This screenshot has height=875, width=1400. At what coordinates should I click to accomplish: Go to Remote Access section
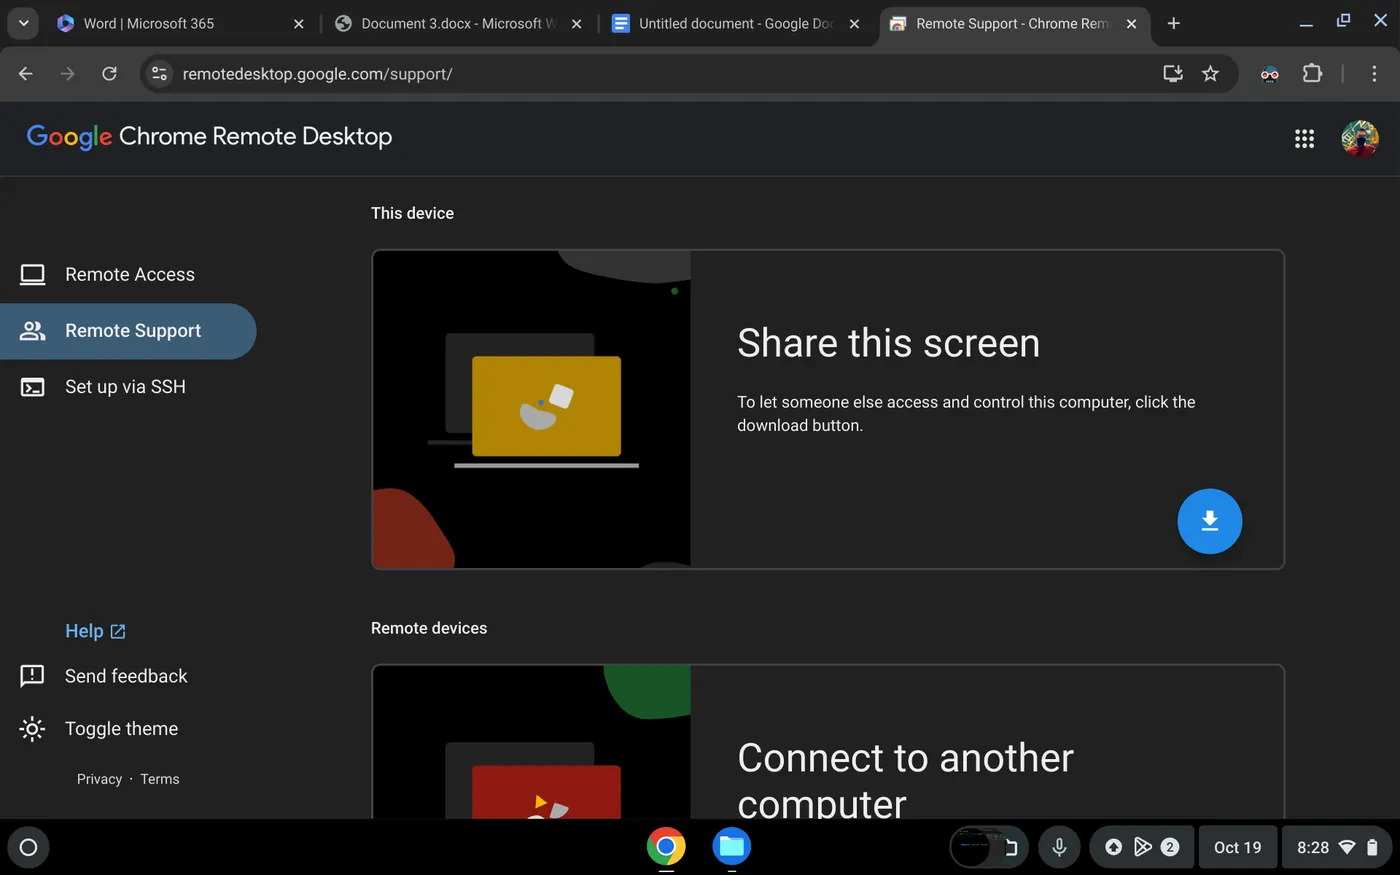point(128,274)
